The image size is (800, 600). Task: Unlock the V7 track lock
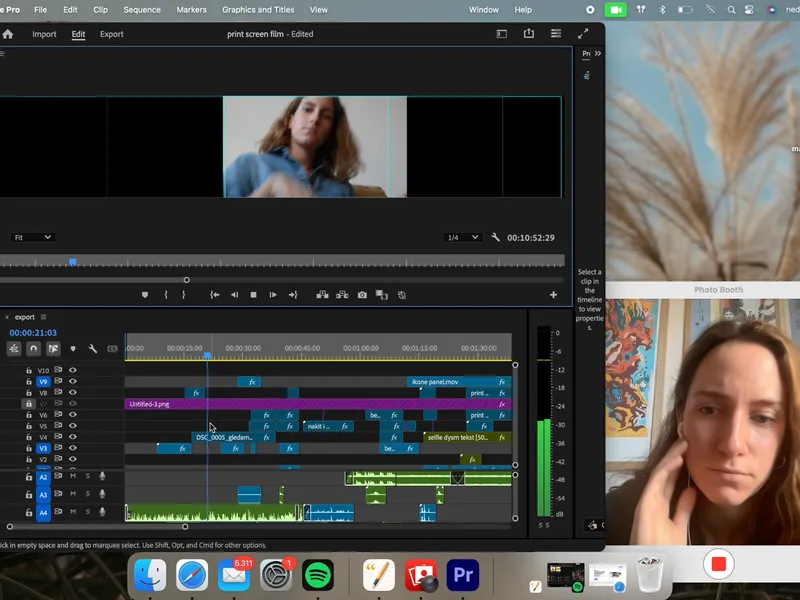[x=29, y=404]
